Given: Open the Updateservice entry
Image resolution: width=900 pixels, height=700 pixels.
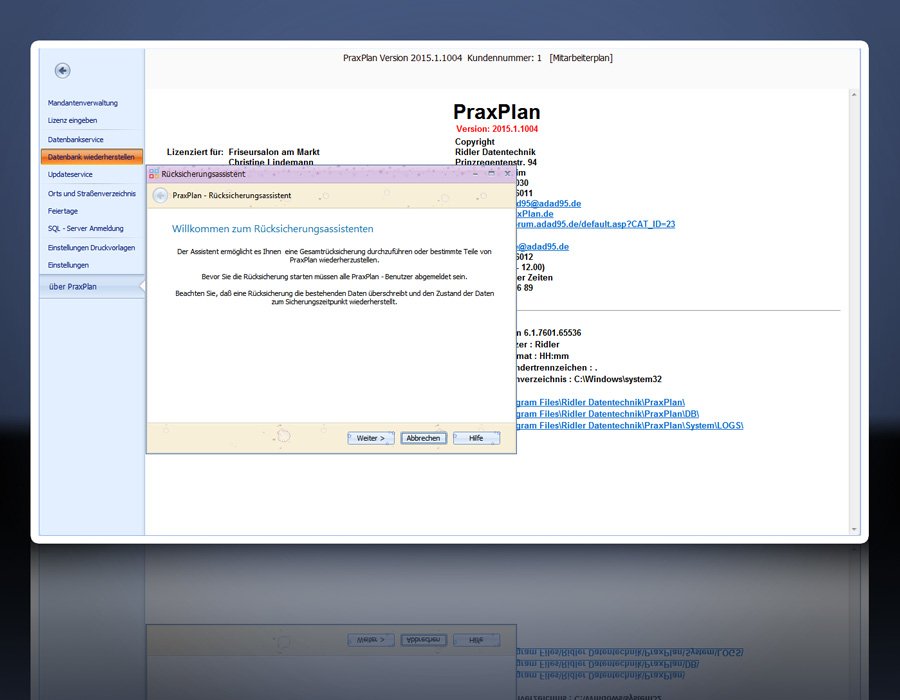Looking at the screenshot, I should coord(70,174).
